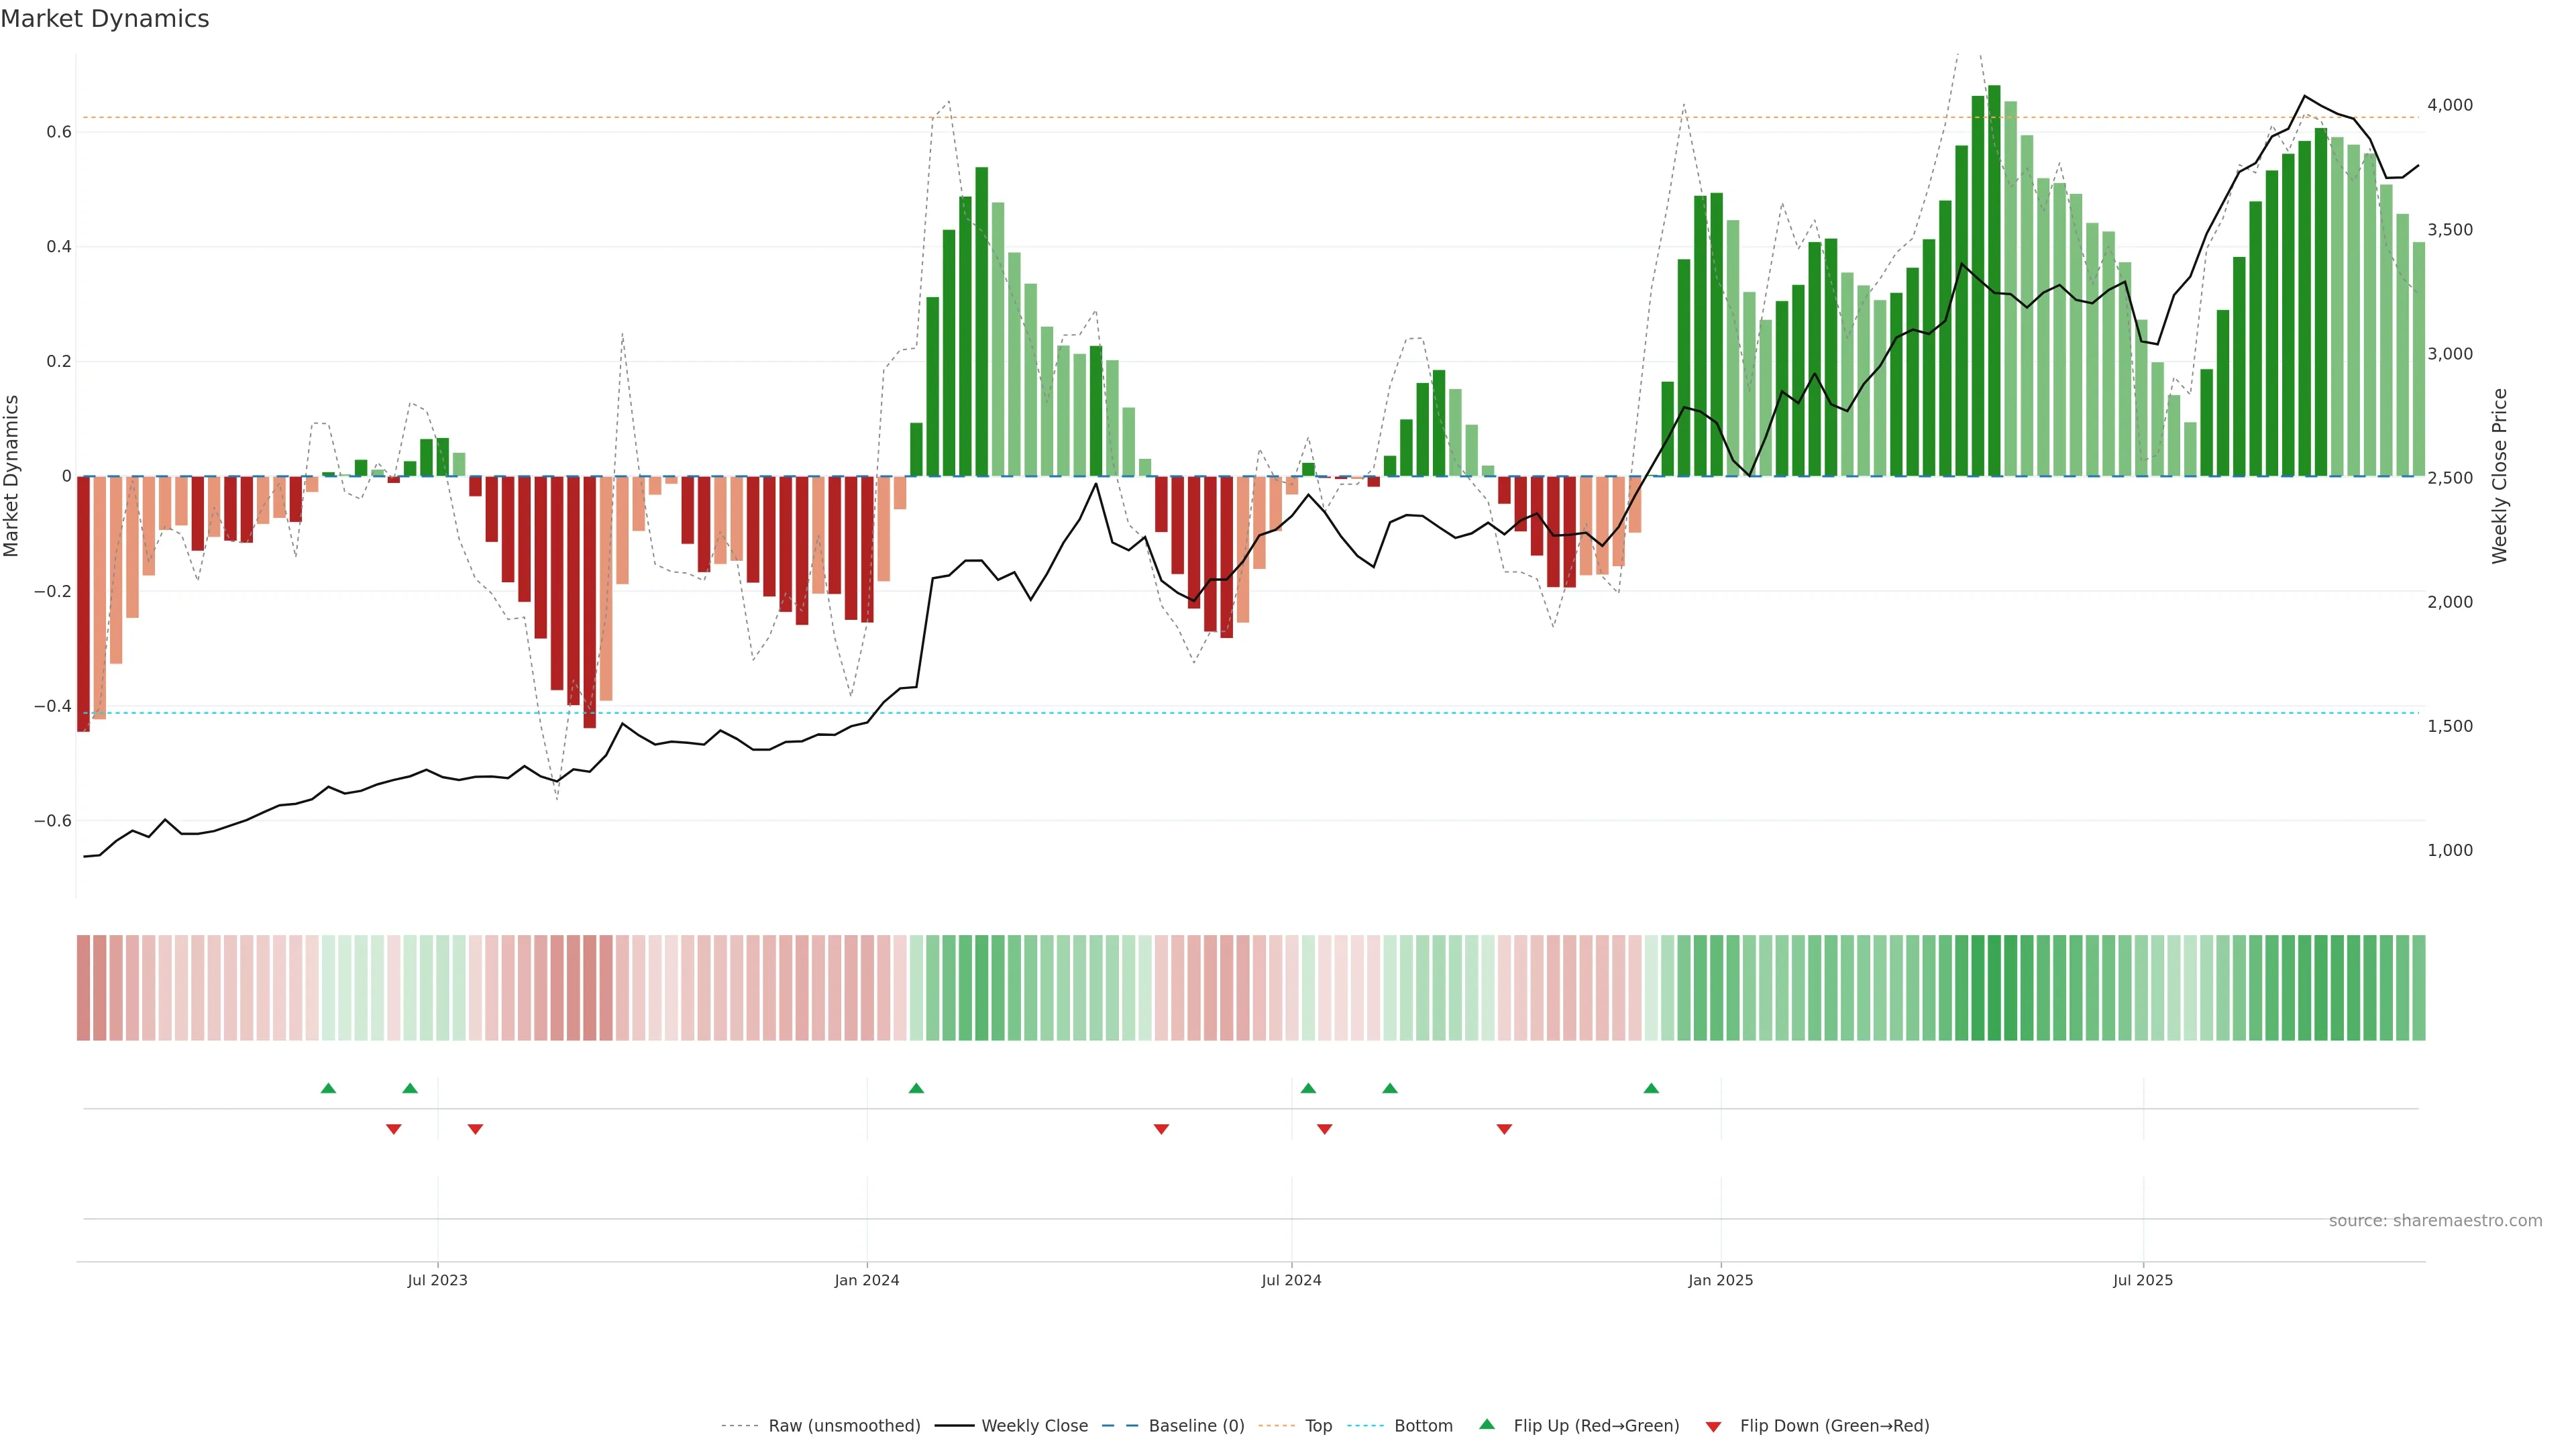
Task: Click the green Flip Up triangle in legend
Action: [x=1487, y=1424]
